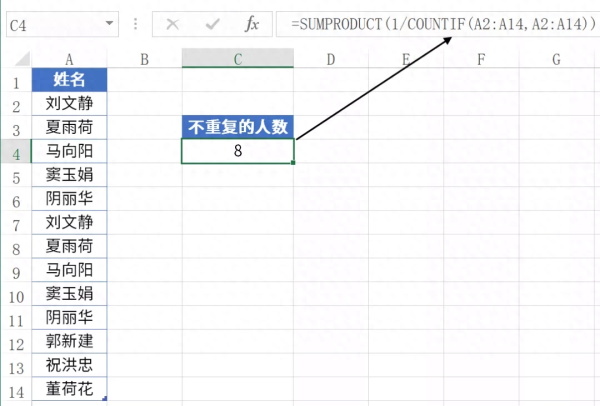Viewport: 600px width, 406px height.
Task: Select the 姓名 header cell
Action: click(x=69, y=80)
